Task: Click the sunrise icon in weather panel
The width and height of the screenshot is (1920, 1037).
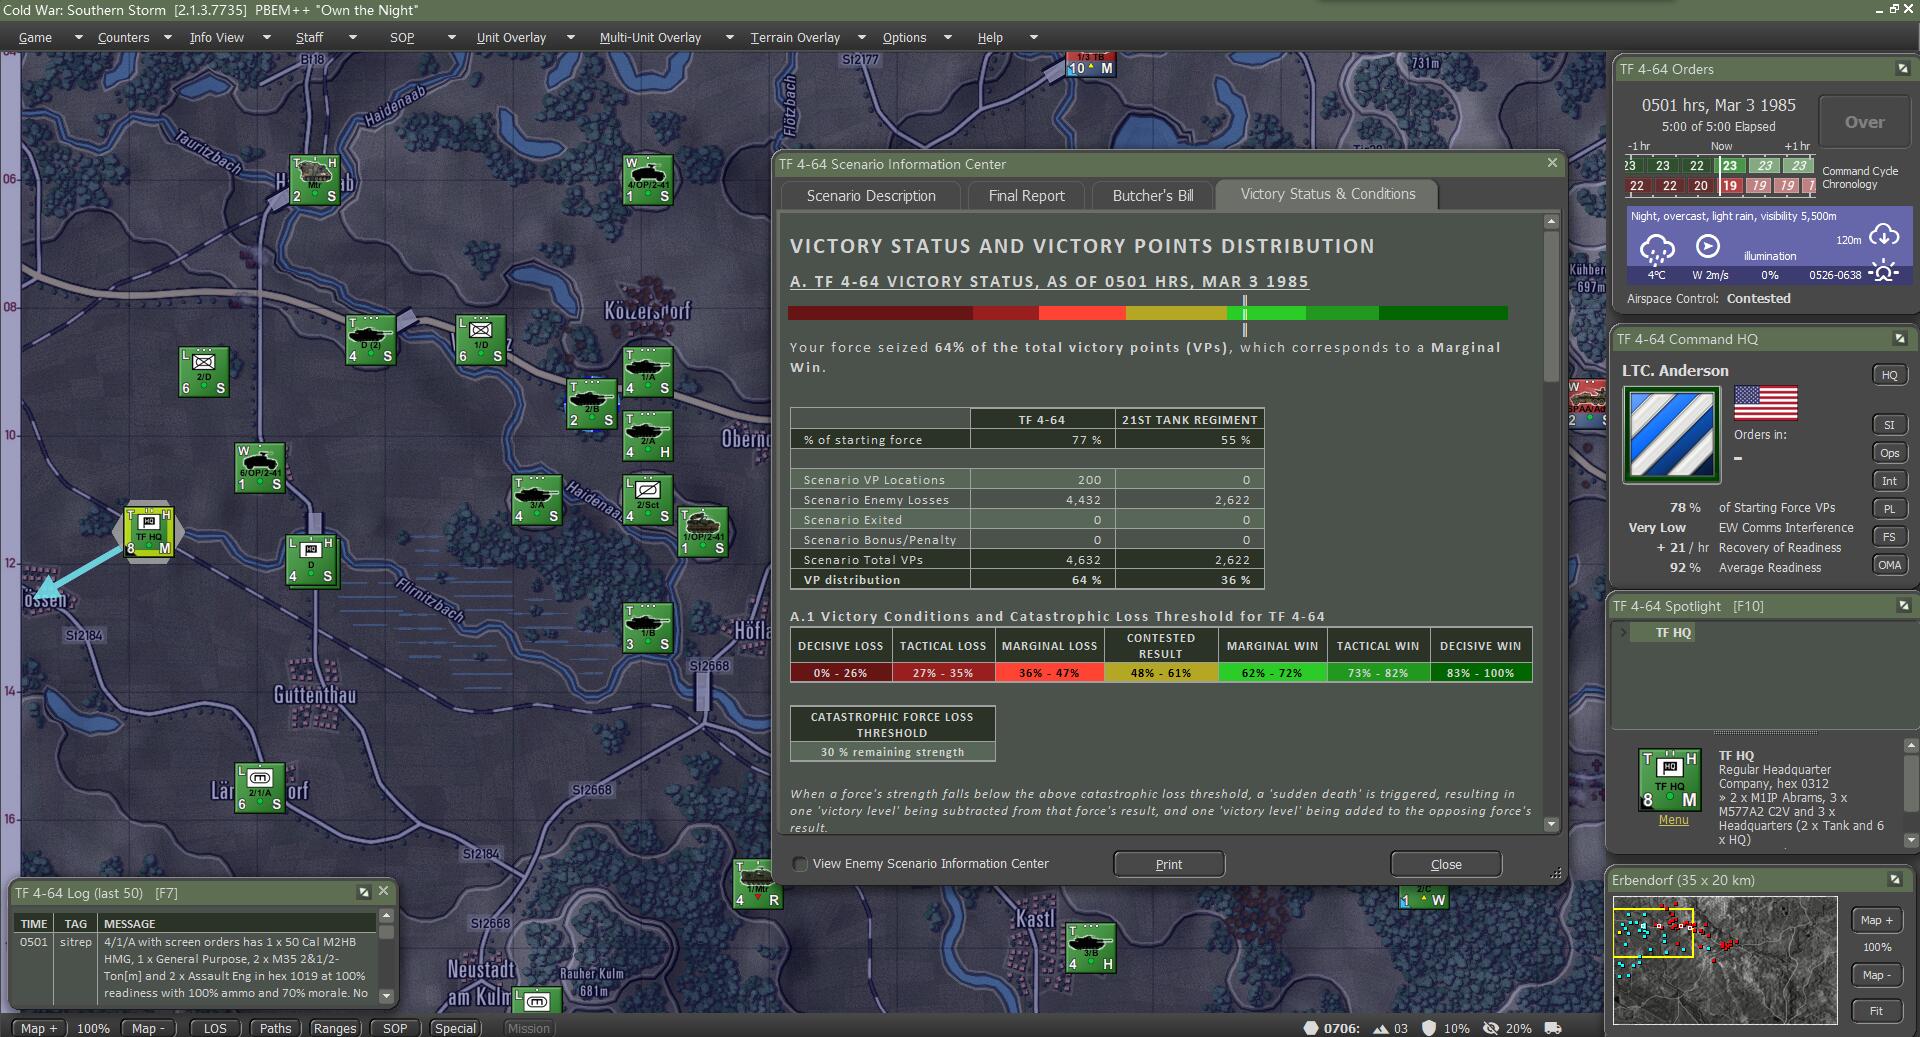Action: point(1884,272)
